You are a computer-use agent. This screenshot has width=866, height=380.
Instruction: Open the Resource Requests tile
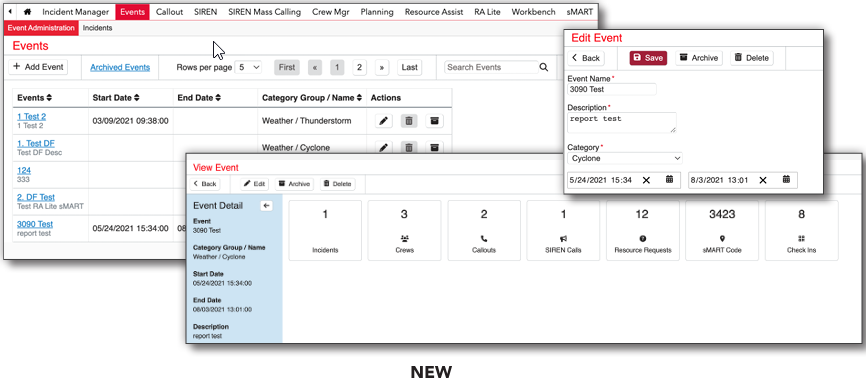(643, 230)
